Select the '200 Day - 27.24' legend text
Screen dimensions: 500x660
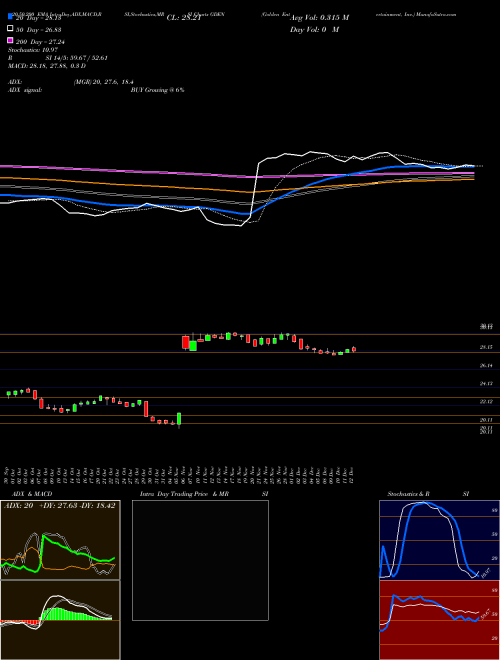pyautogui.click(x=40, y=41)
